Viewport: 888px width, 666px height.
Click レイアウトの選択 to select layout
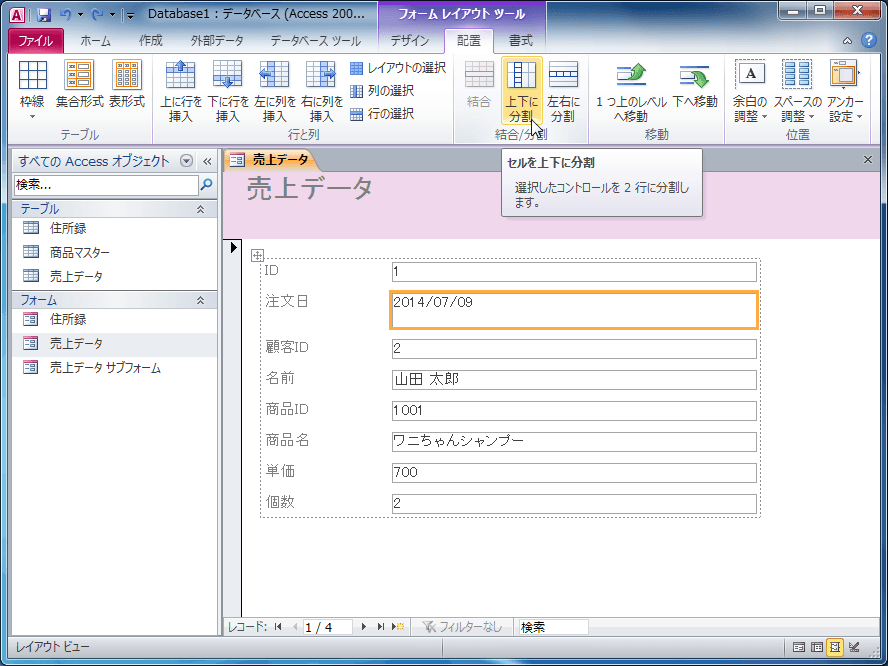[398, 68]
